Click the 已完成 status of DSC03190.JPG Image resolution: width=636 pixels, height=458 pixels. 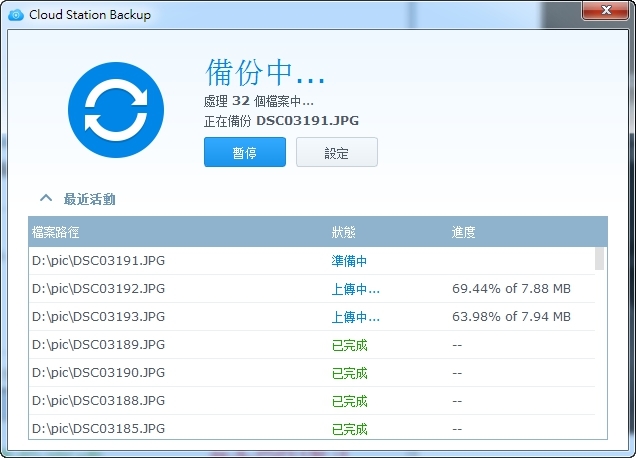[x=349, y=373]
